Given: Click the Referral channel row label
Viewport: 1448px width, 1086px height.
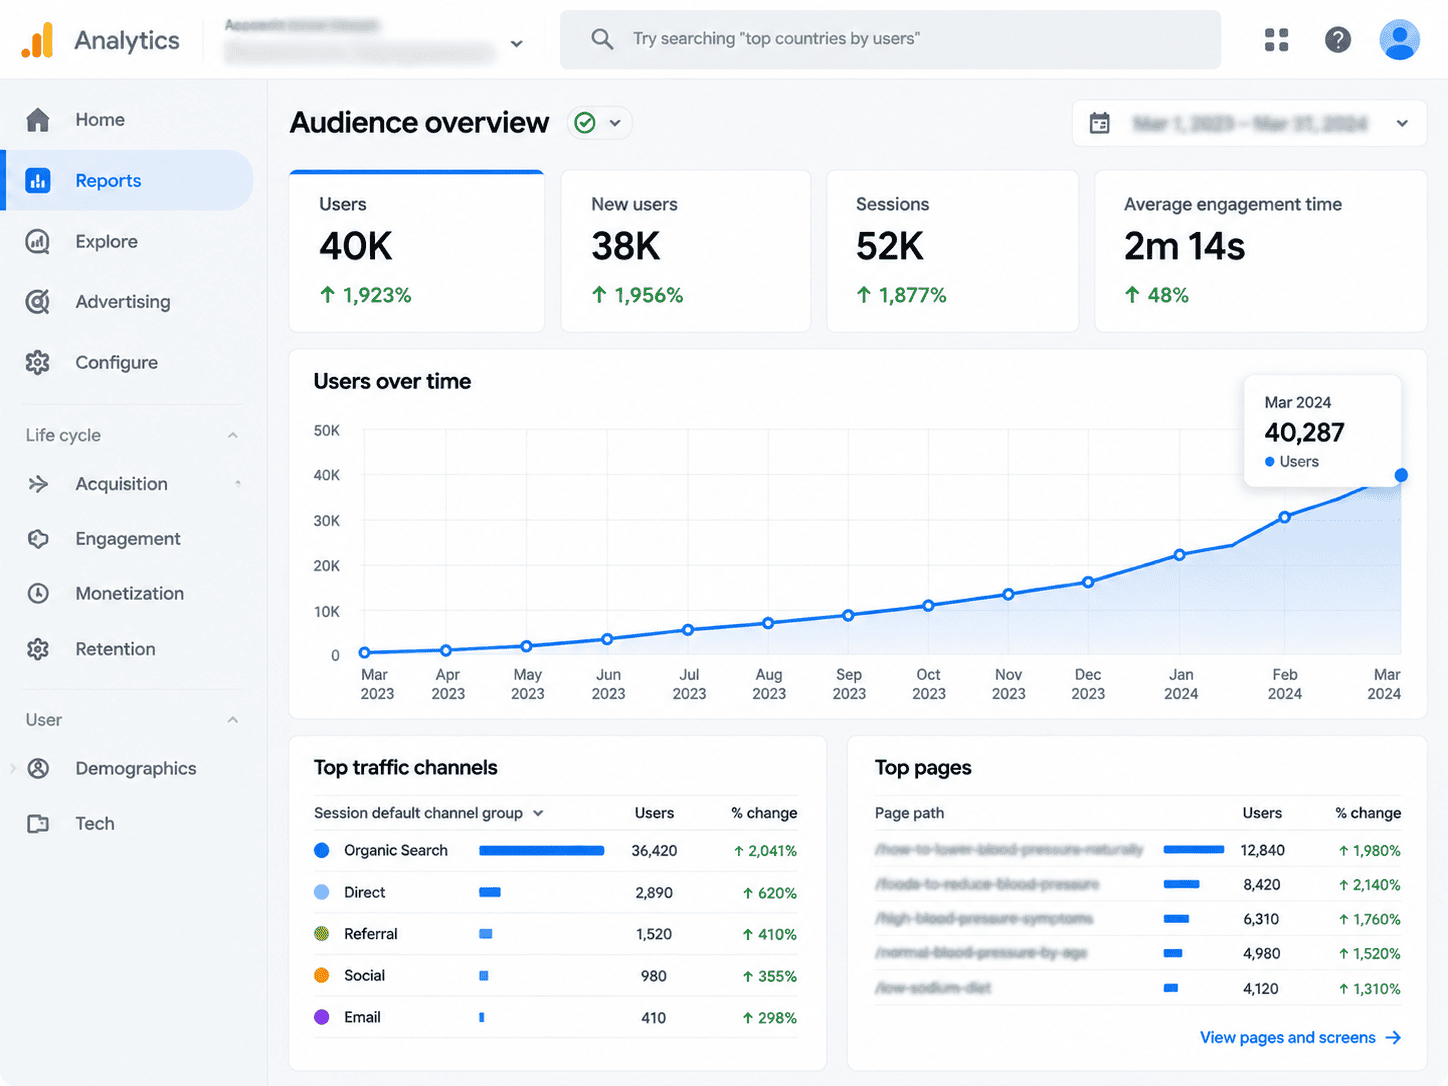Looking at the screenshot, I should tap(371, 934).
